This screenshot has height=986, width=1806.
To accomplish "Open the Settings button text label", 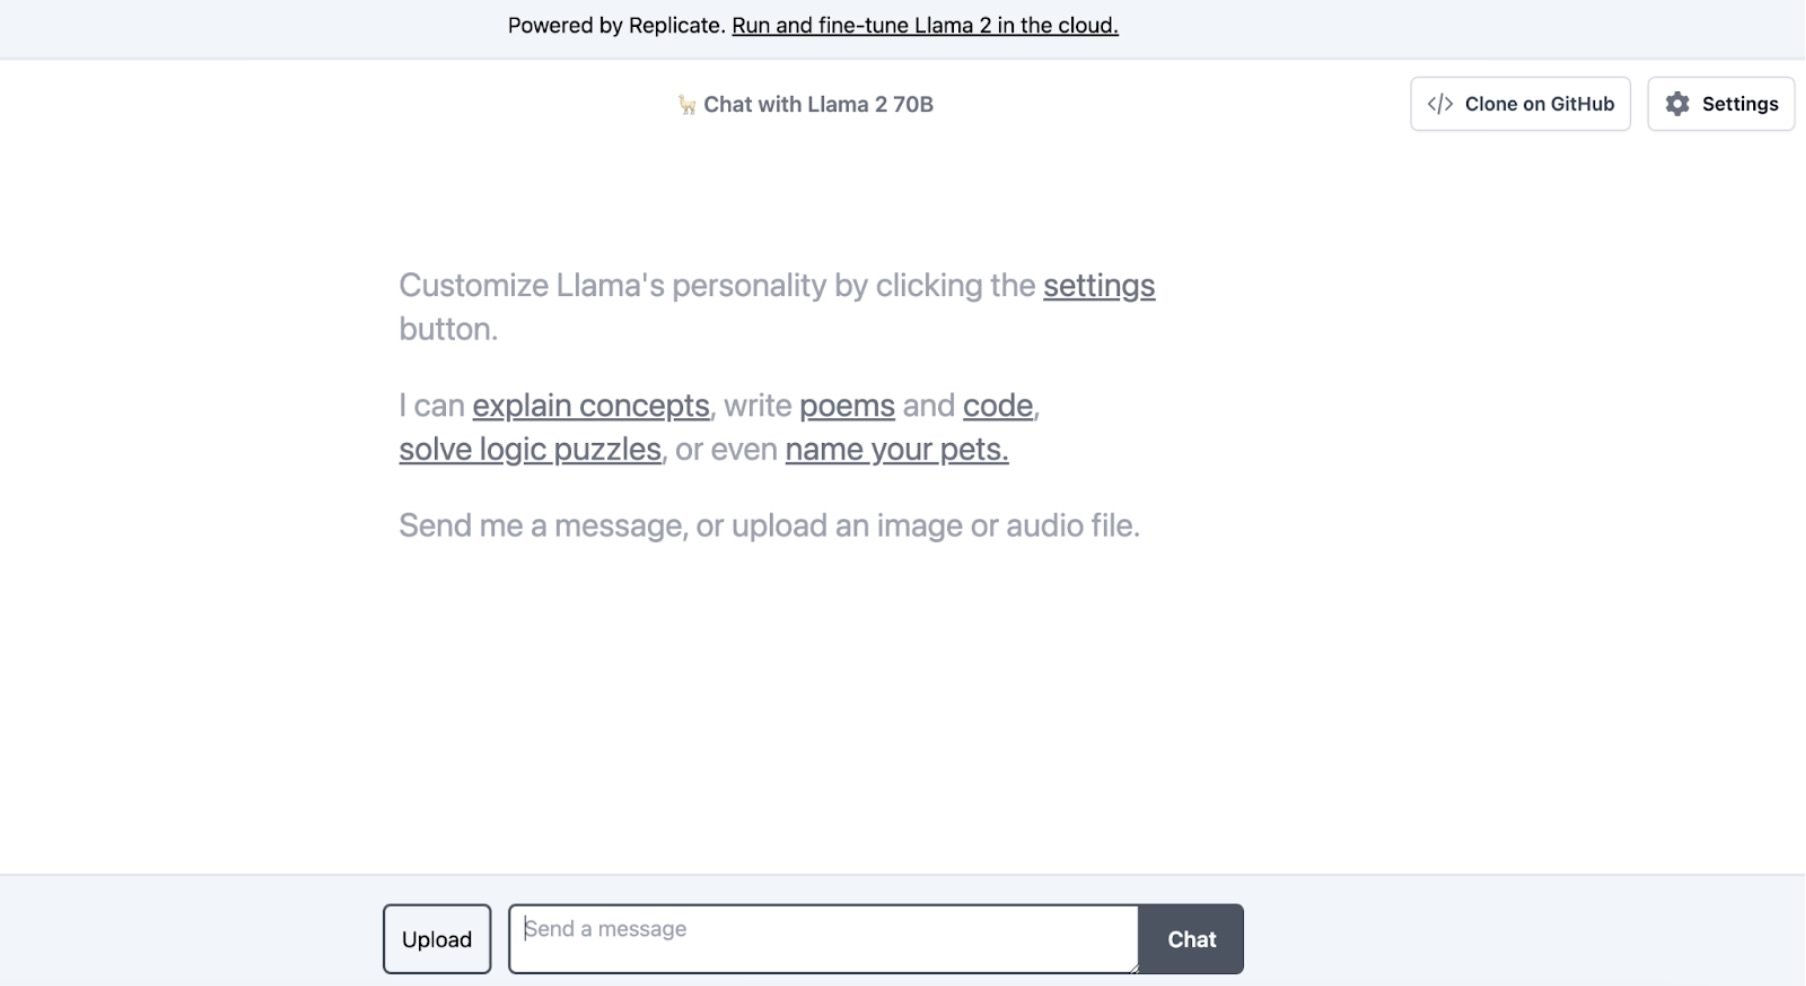I will [1740, 104].
